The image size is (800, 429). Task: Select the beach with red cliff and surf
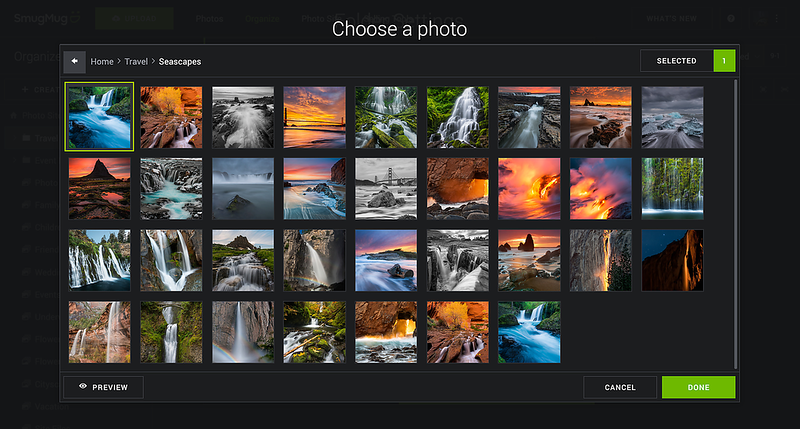(314, 189)
